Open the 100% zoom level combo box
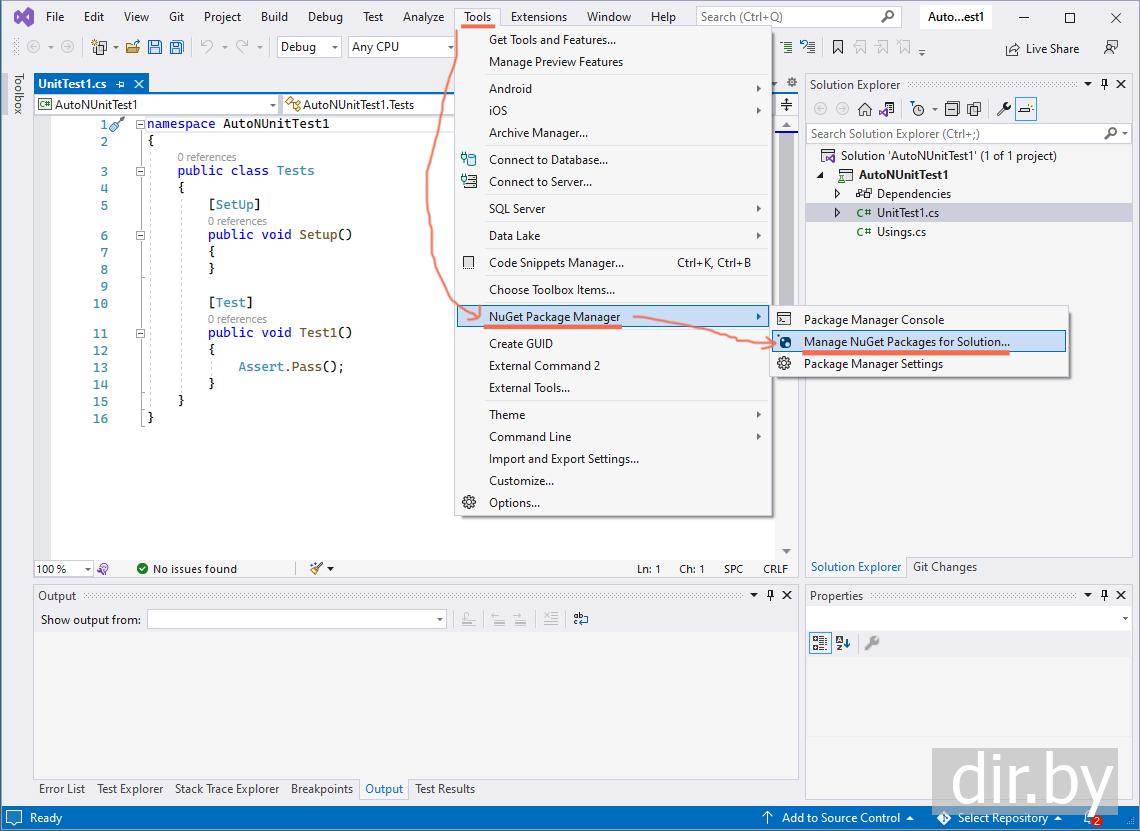 [64, 569]
